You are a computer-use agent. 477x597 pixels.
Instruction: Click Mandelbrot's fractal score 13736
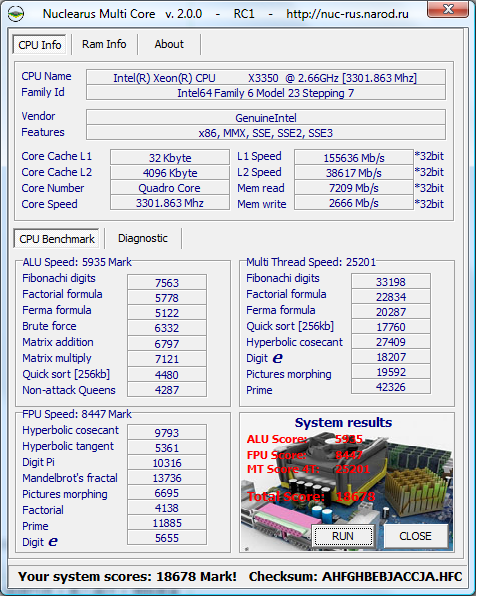pyautogui.click(x=167, y=477)
